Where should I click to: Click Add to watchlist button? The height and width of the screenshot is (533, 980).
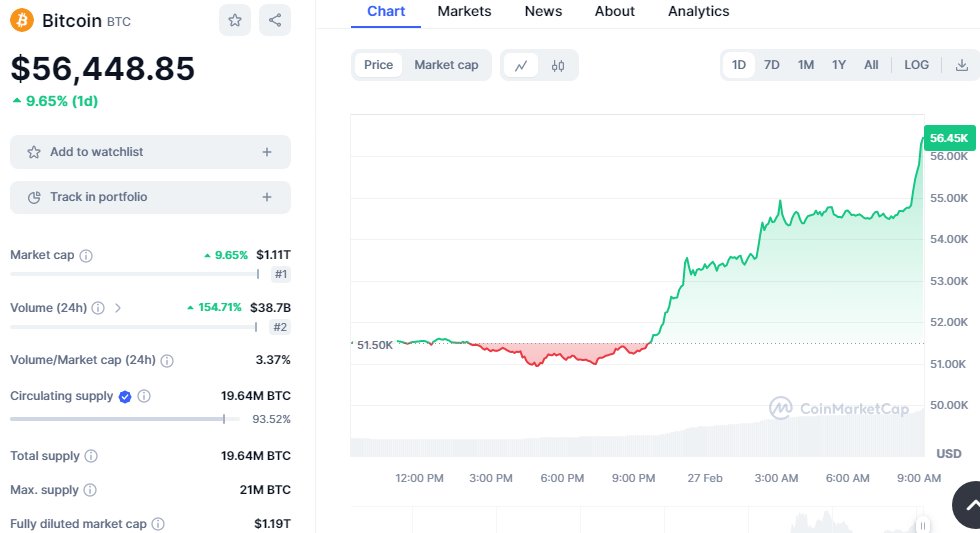point(150,152)
